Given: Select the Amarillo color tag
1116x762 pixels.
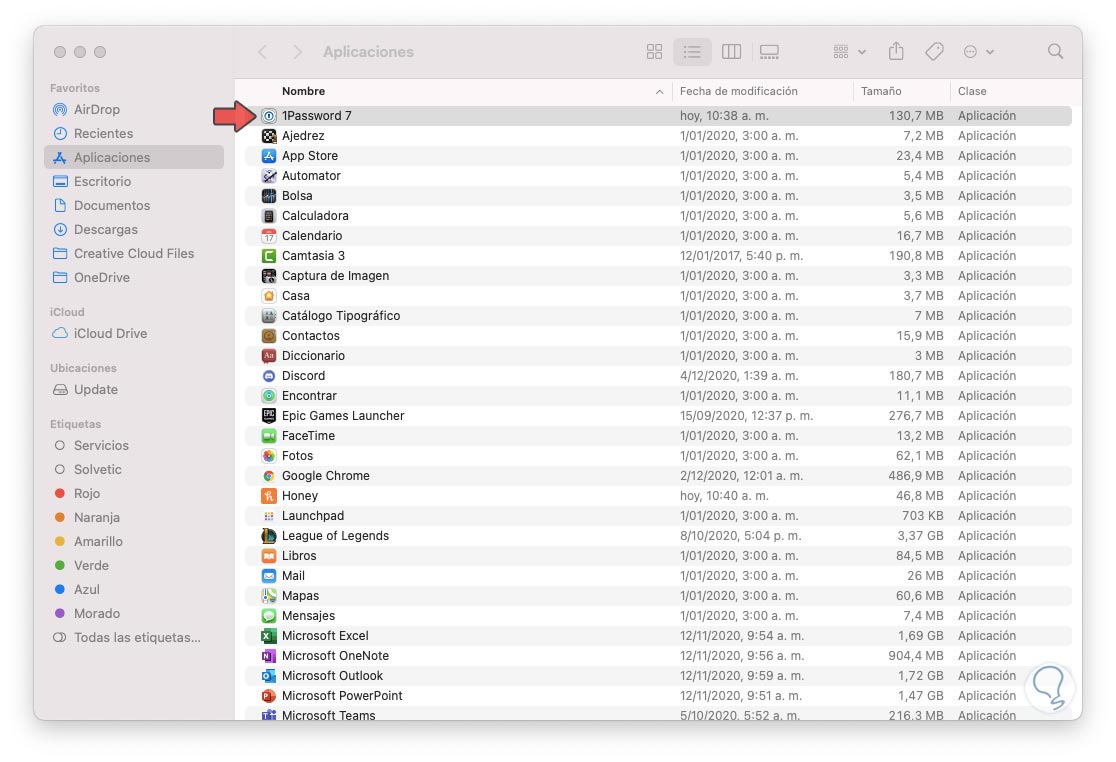Looking at the screenshot, I should 98,541.
